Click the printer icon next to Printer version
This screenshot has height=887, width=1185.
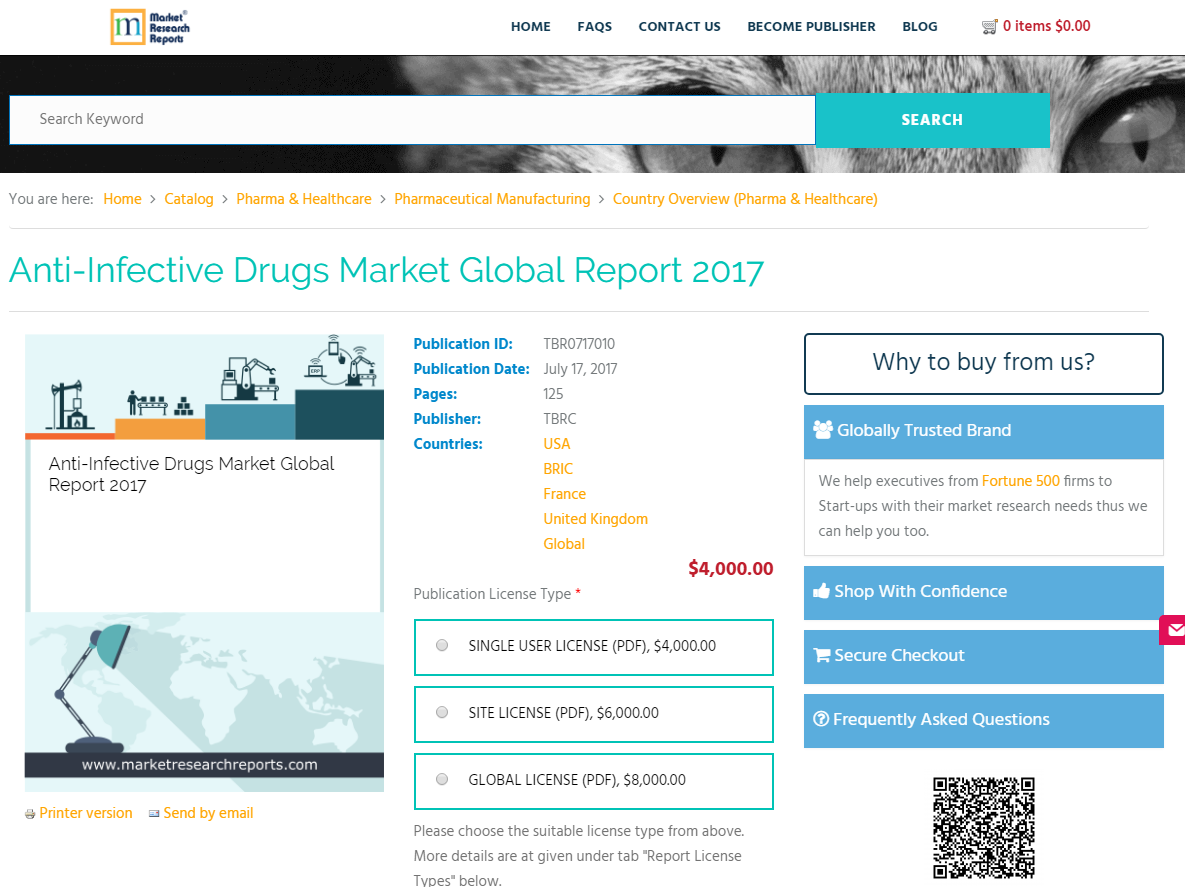point(29,813)
